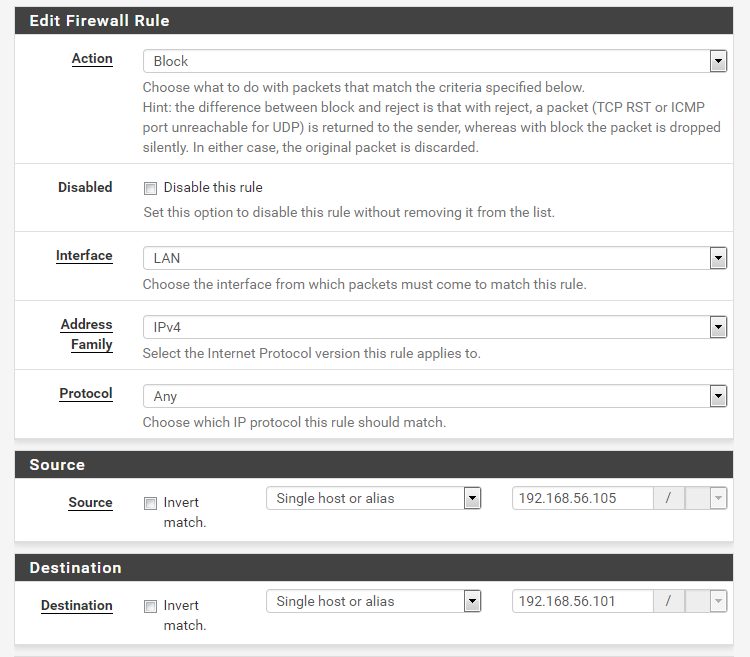Click the Protocol dropdown arrow button
The image size is (750, 657).
(718, 396)
